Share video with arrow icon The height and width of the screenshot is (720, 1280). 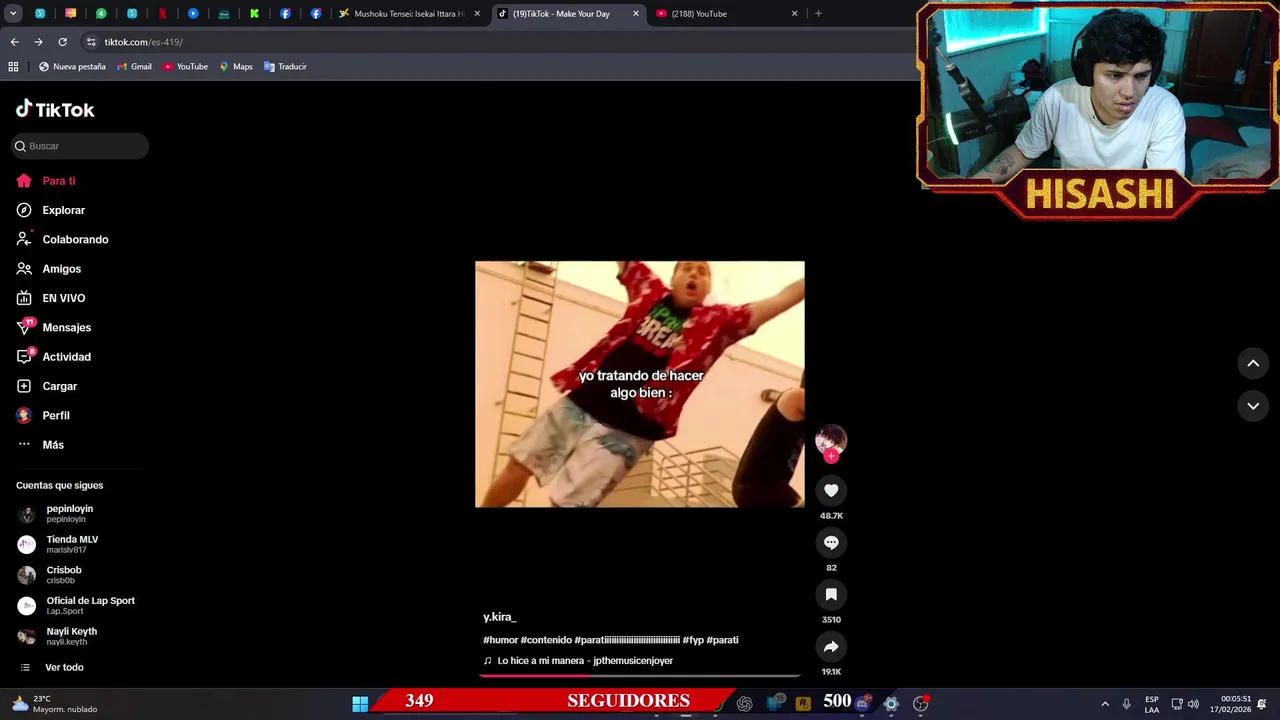point(831,646)
